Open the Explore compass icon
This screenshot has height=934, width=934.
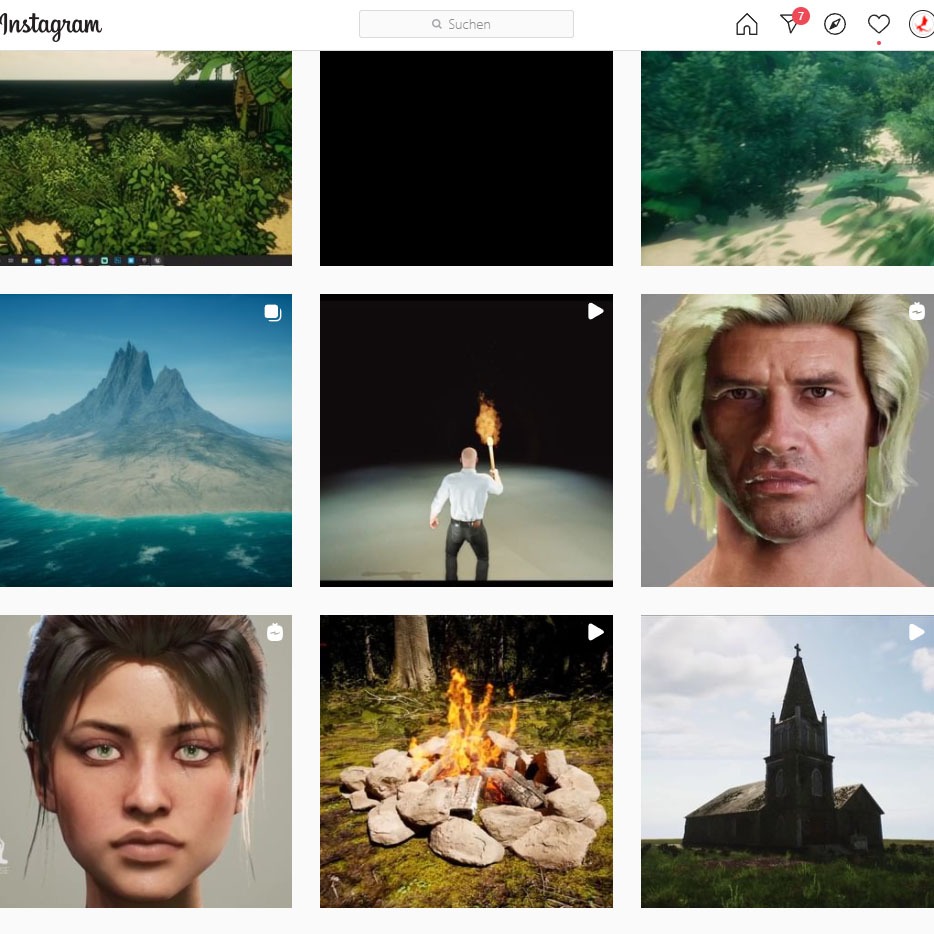pyautogui.click(x=835, y=25)
